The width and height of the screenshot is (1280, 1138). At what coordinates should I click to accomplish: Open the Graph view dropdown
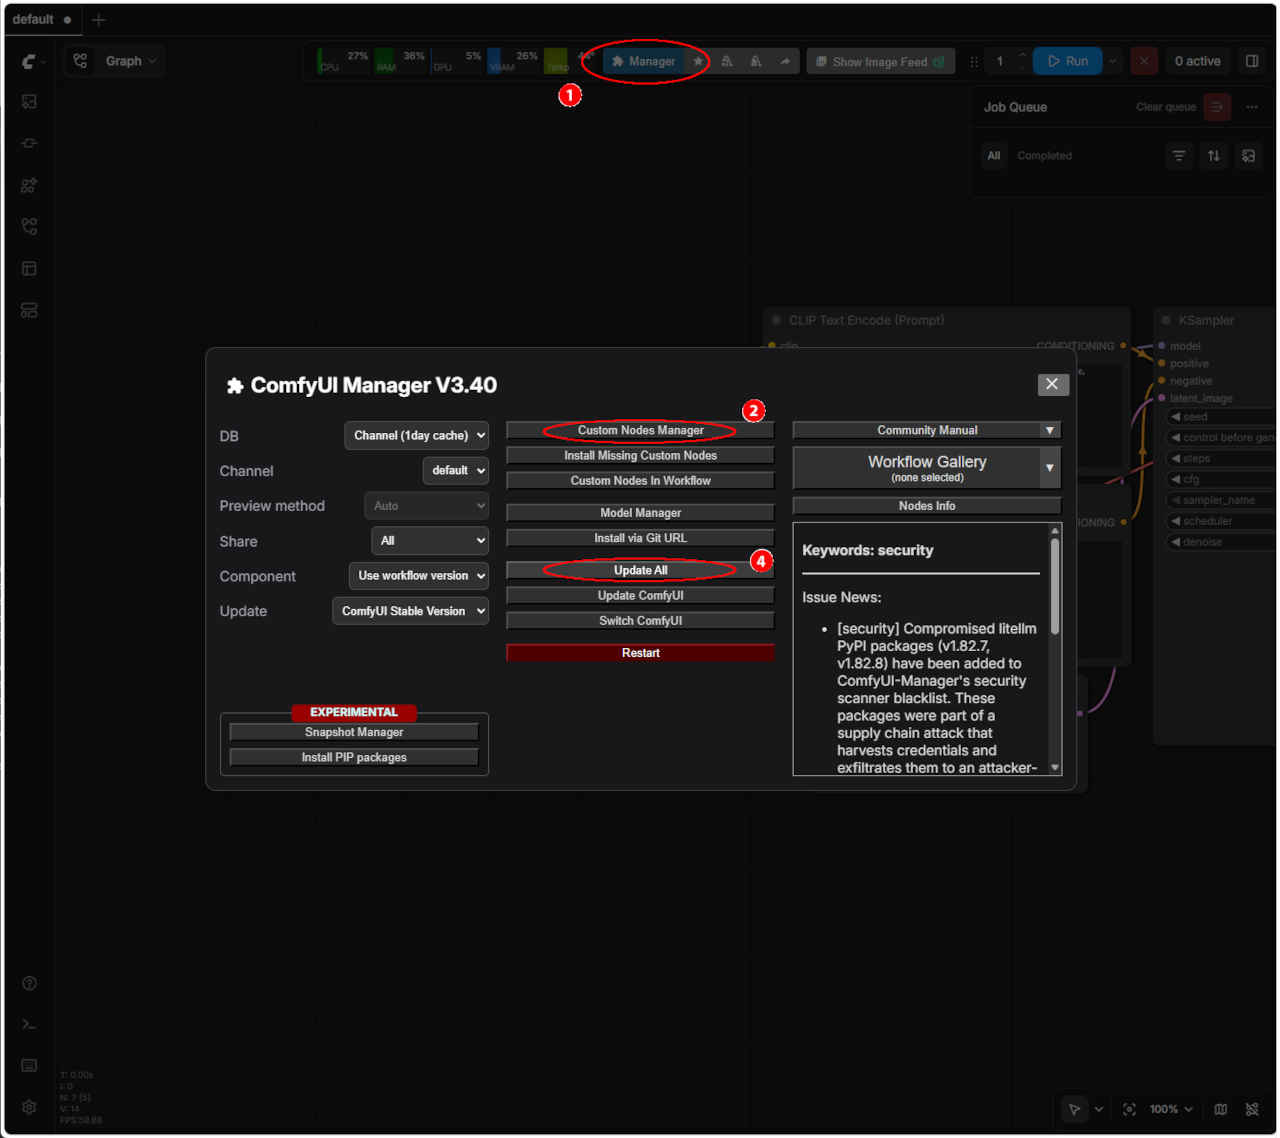[116, 61]
